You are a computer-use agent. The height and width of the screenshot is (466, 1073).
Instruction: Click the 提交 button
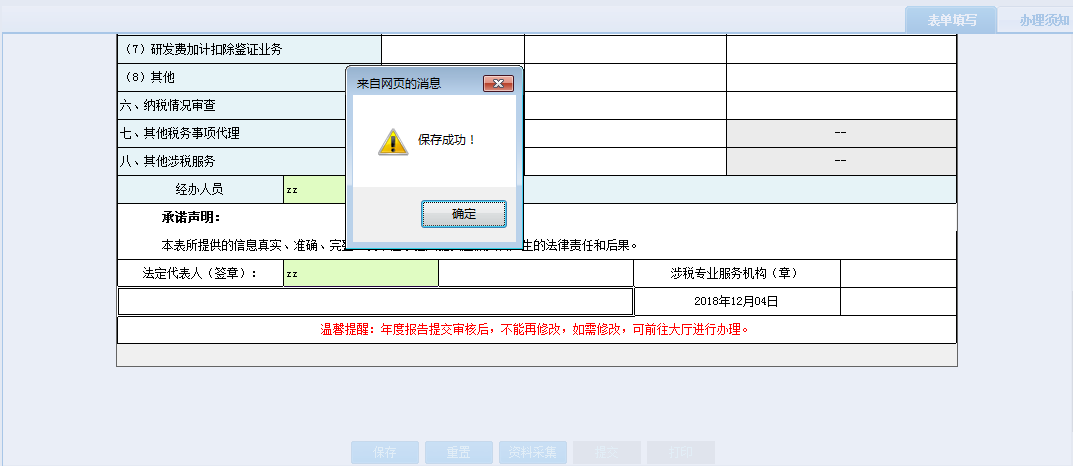tap(607, 452)
